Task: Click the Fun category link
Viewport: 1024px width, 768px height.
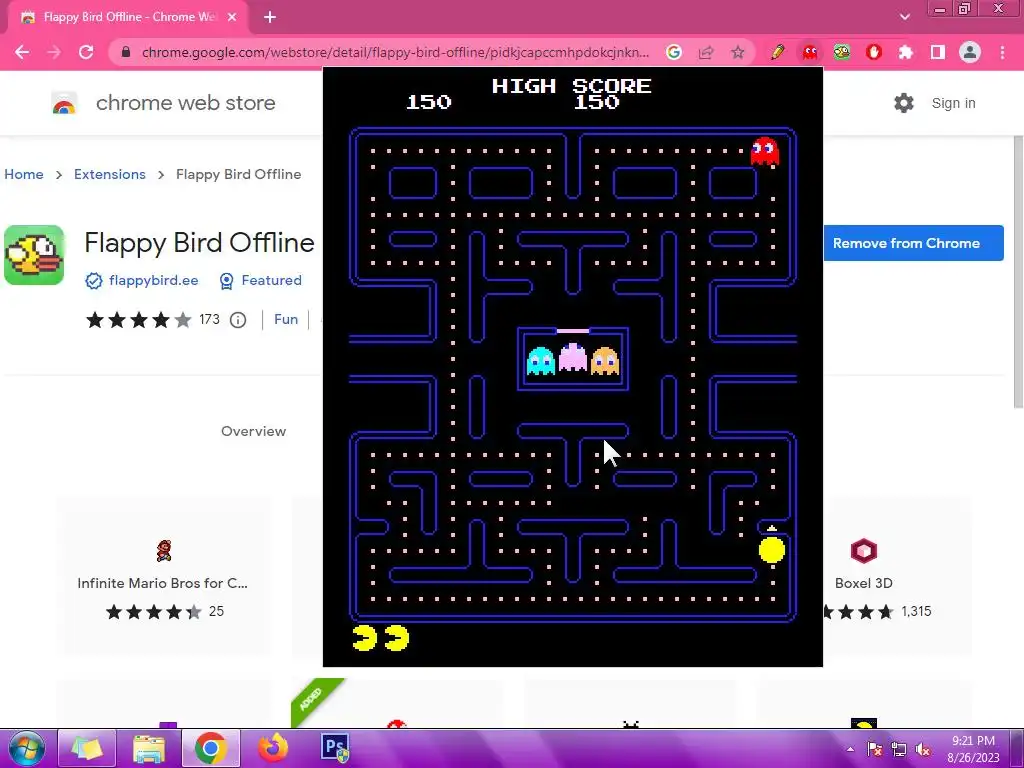Action: point(286,319)
